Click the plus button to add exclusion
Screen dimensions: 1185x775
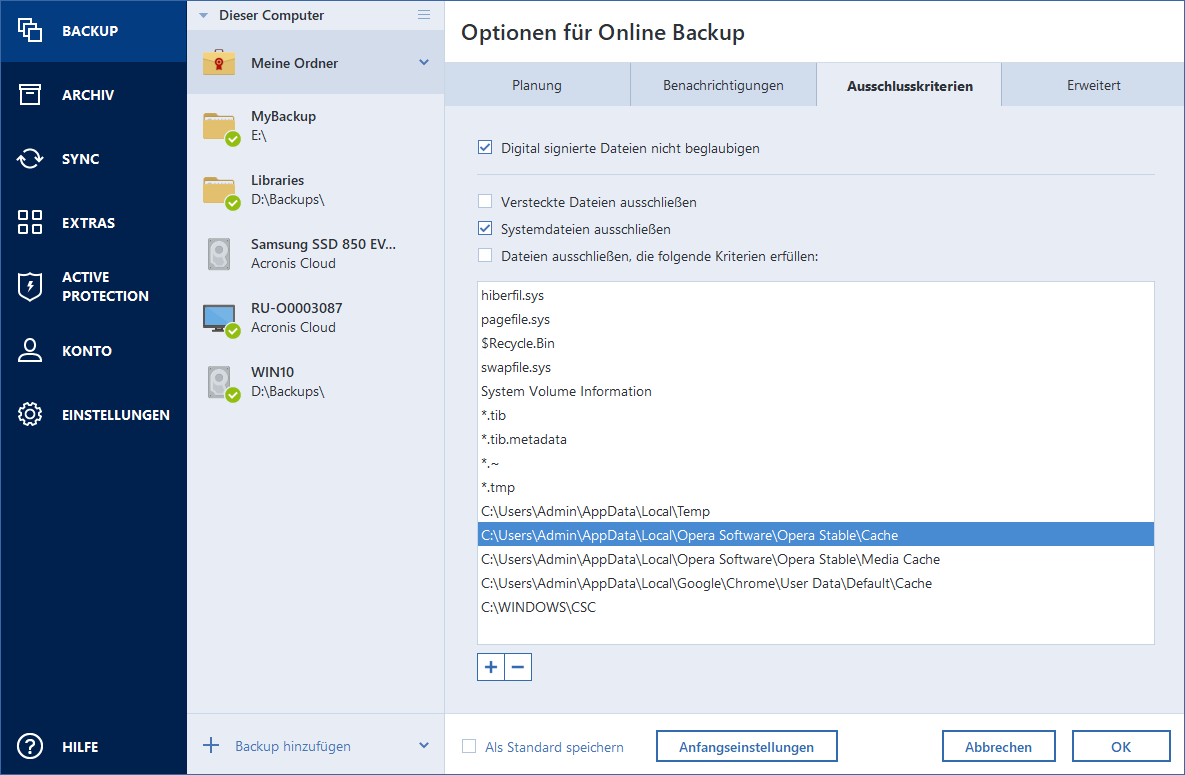[491, 667]
